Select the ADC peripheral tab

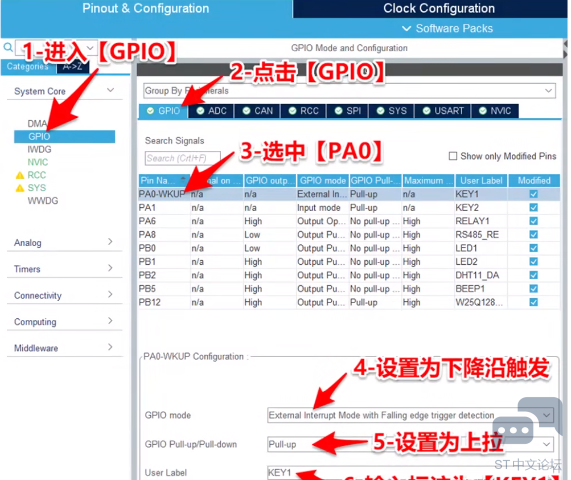(x=211, y=111)
